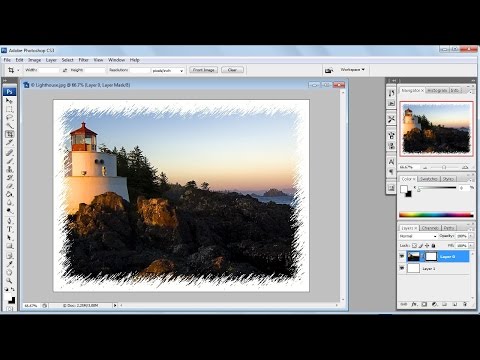Select the Lasso tool

point(9,117)
